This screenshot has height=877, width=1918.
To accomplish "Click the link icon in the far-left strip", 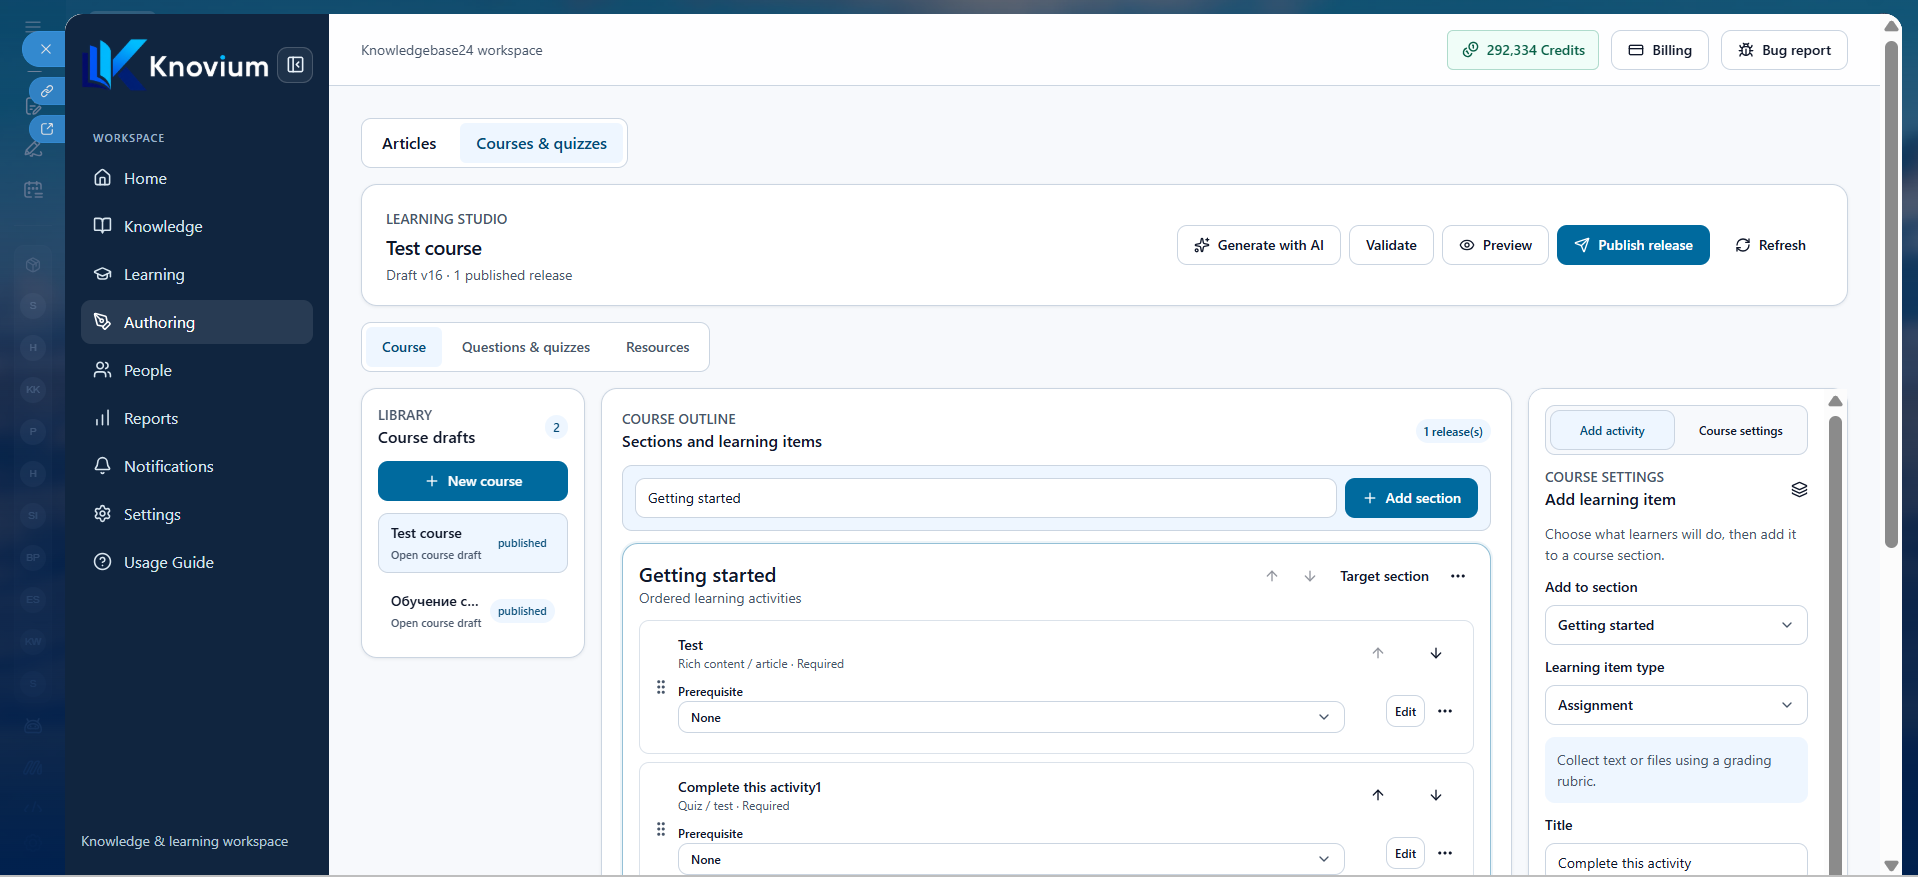I will [x=47, y=91].
